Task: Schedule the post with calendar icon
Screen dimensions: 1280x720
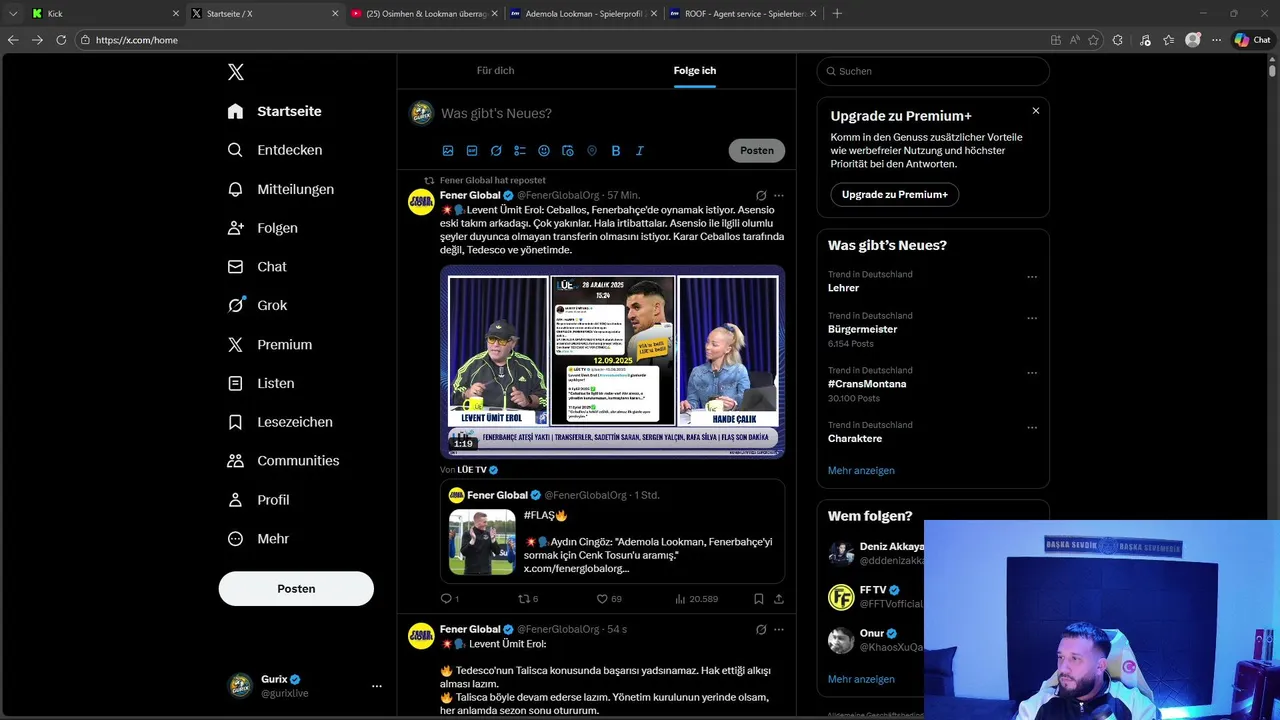Action: [568, 151]
